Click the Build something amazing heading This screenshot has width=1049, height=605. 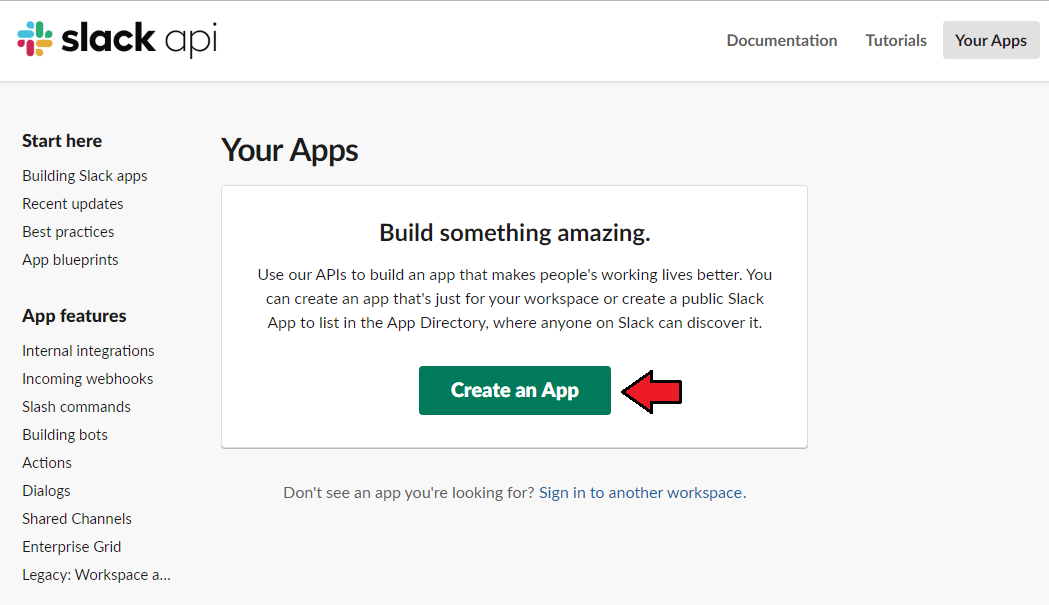514,233
